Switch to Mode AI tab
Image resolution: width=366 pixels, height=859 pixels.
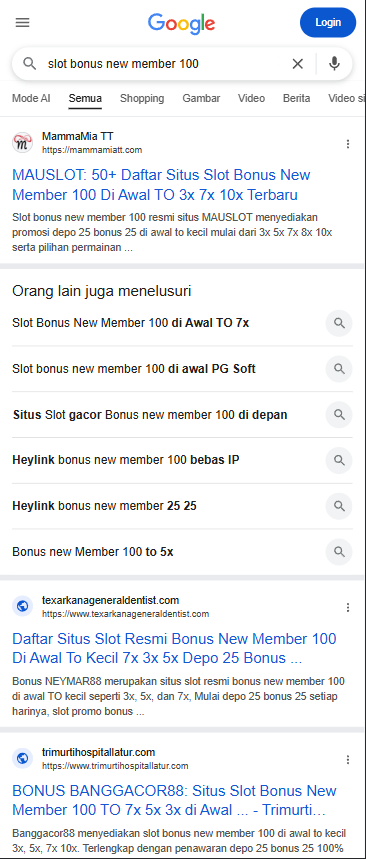click(x=31, y=99)
